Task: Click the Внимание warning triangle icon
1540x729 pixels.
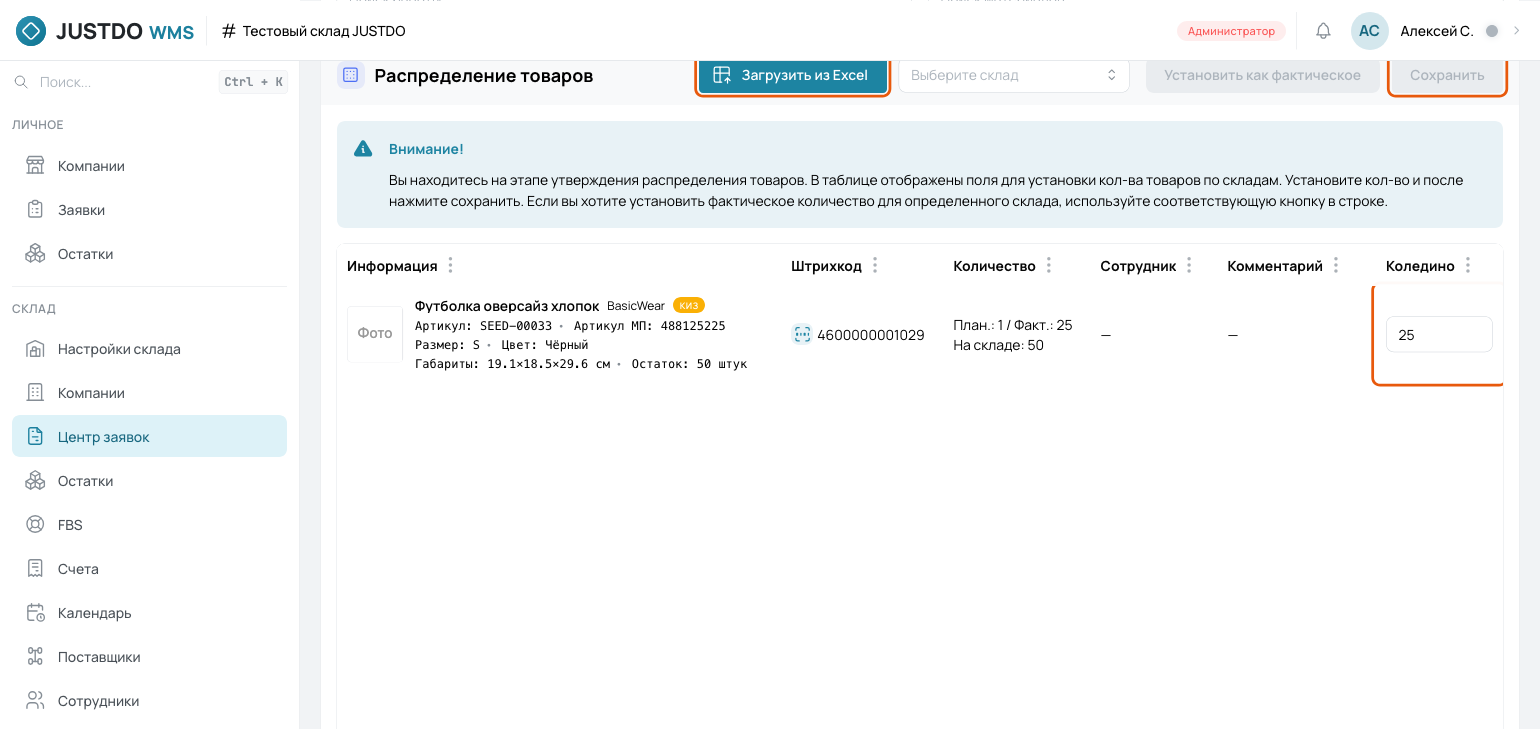Action: tap(363, 149)
